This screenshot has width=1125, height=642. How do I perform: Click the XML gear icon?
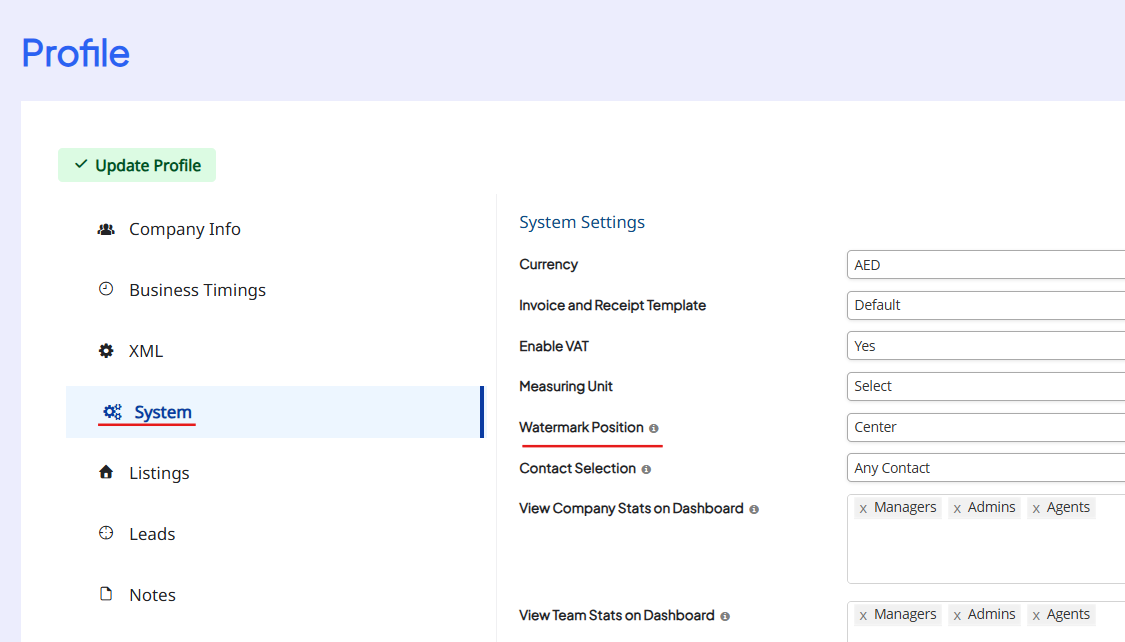[106, 351]
